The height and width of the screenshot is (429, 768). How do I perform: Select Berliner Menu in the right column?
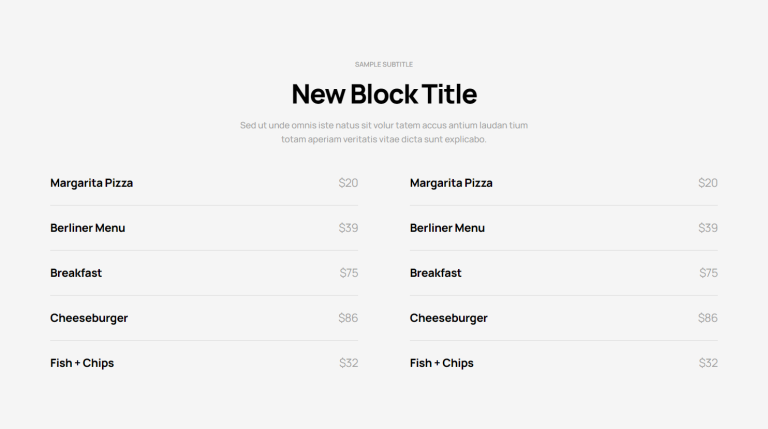point(447,228)
